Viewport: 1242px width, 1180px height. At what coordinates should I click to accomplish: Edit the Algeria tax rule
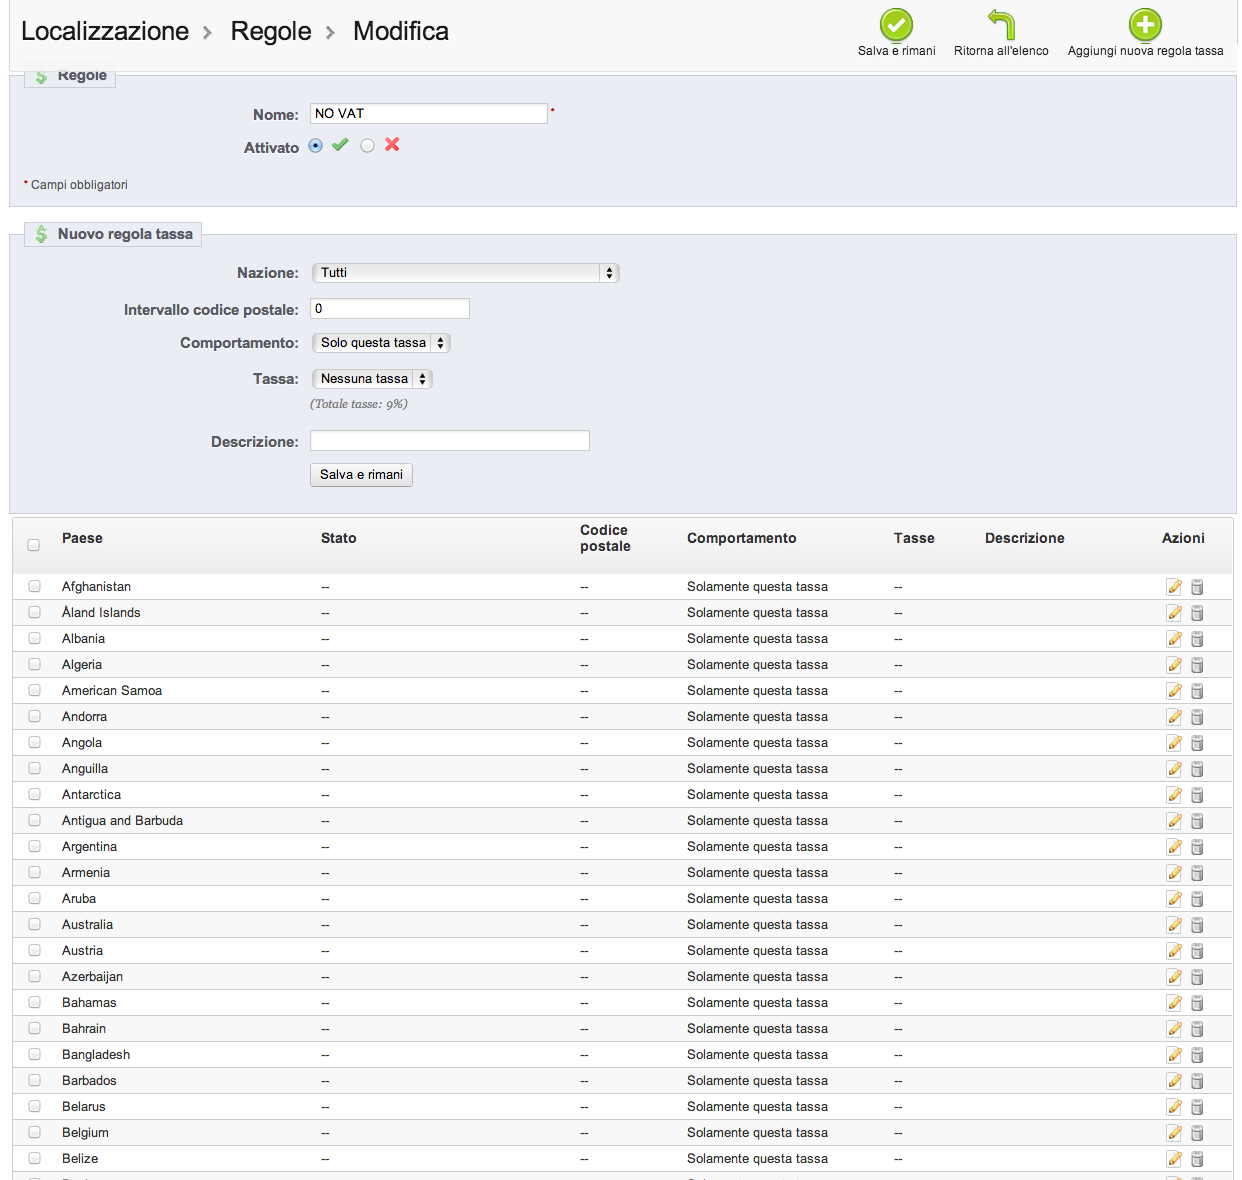(1174, 665)
